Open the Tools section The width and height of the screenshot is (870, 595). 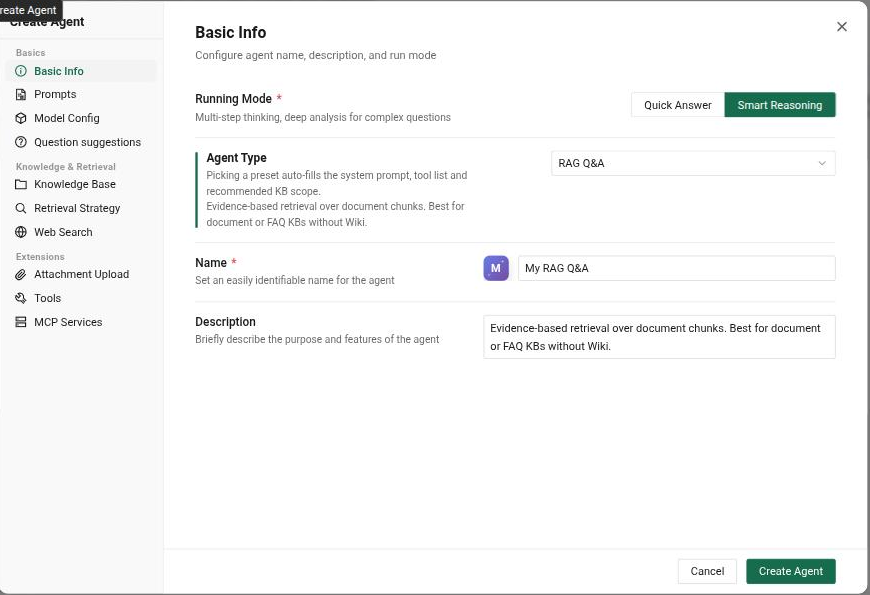[x=81, y=298]
